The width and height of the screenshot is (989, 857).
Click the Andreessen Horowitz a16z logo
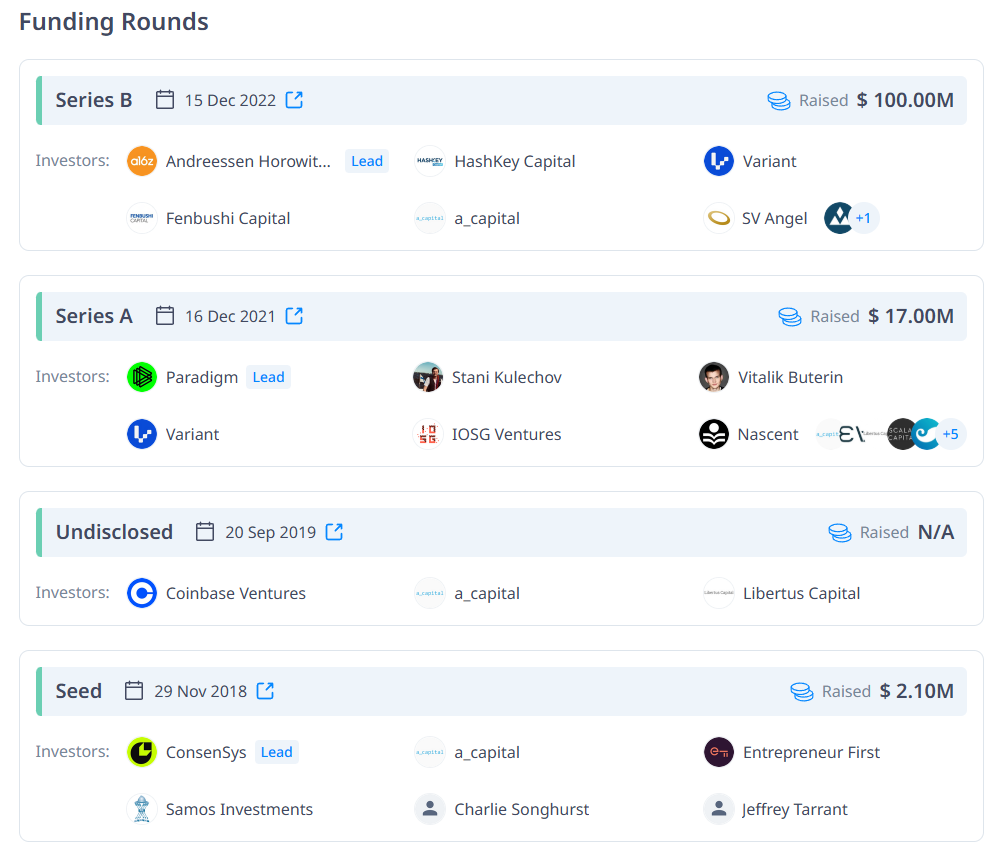click(x=142, y=161)
